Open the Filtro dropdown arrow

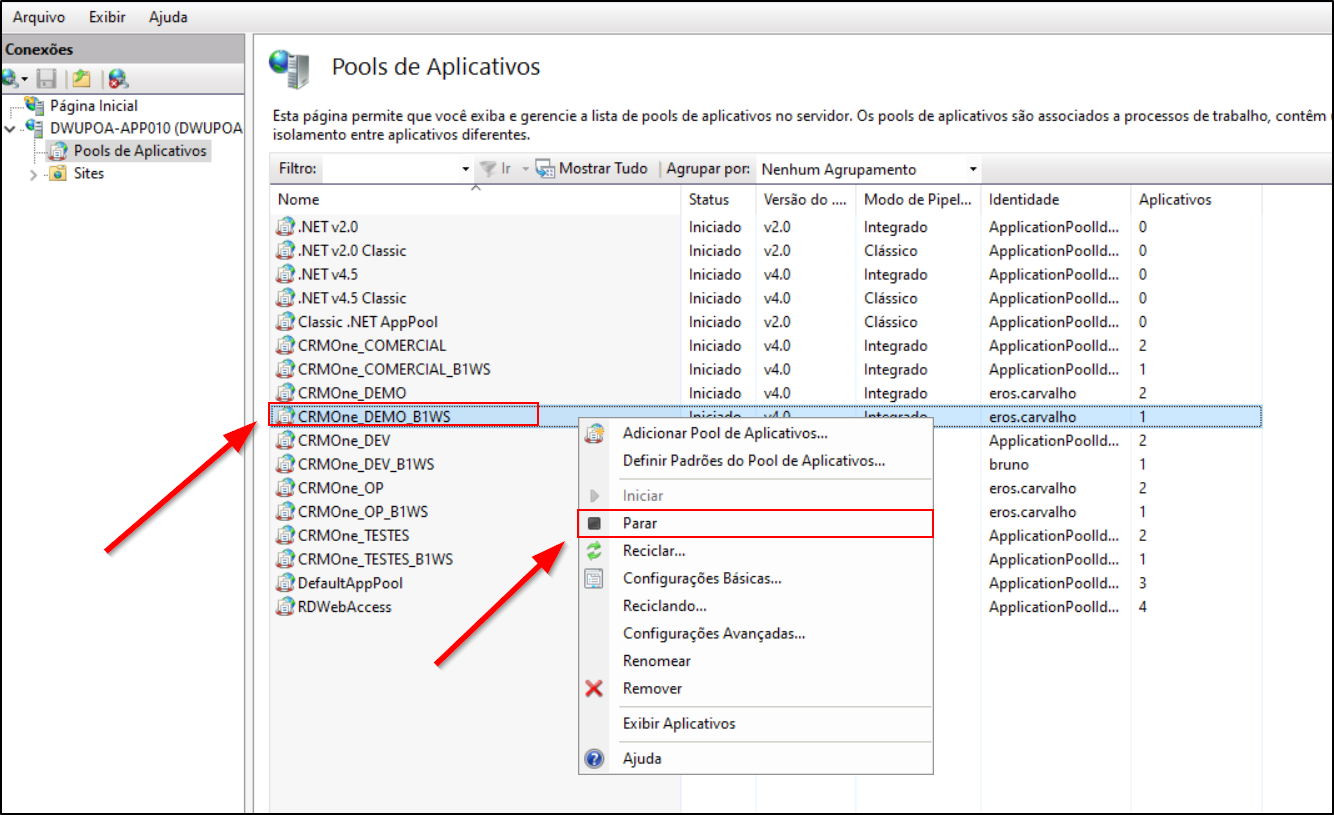tap(465, 170)
